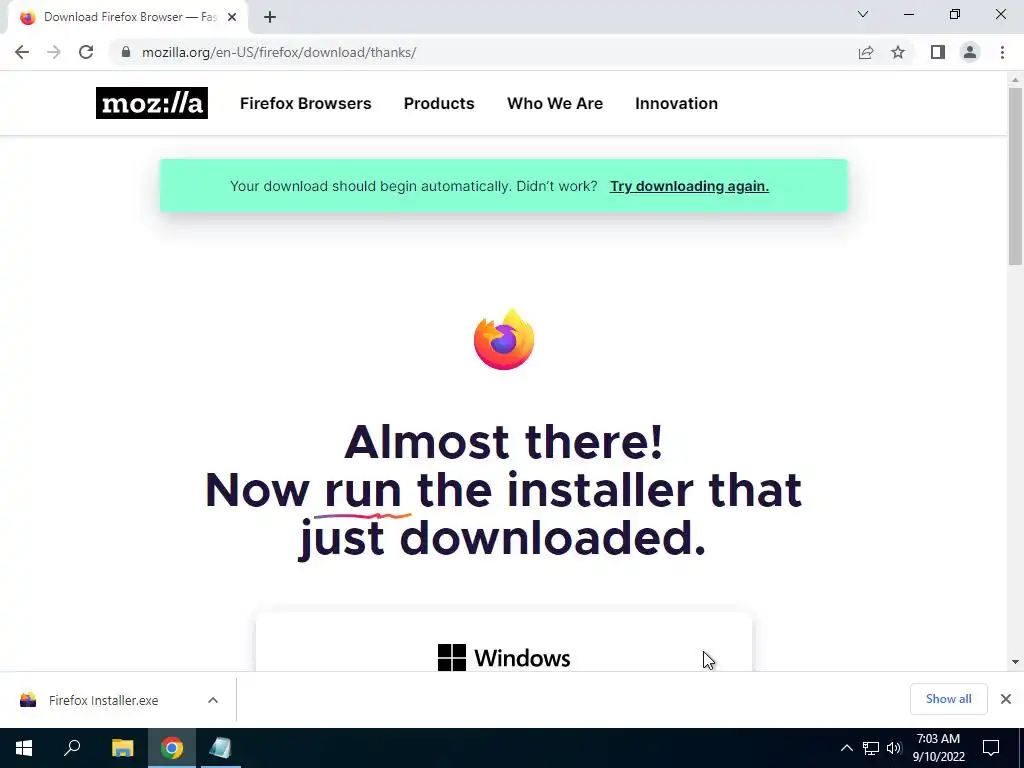Open the notification center icon

[991, 748]
